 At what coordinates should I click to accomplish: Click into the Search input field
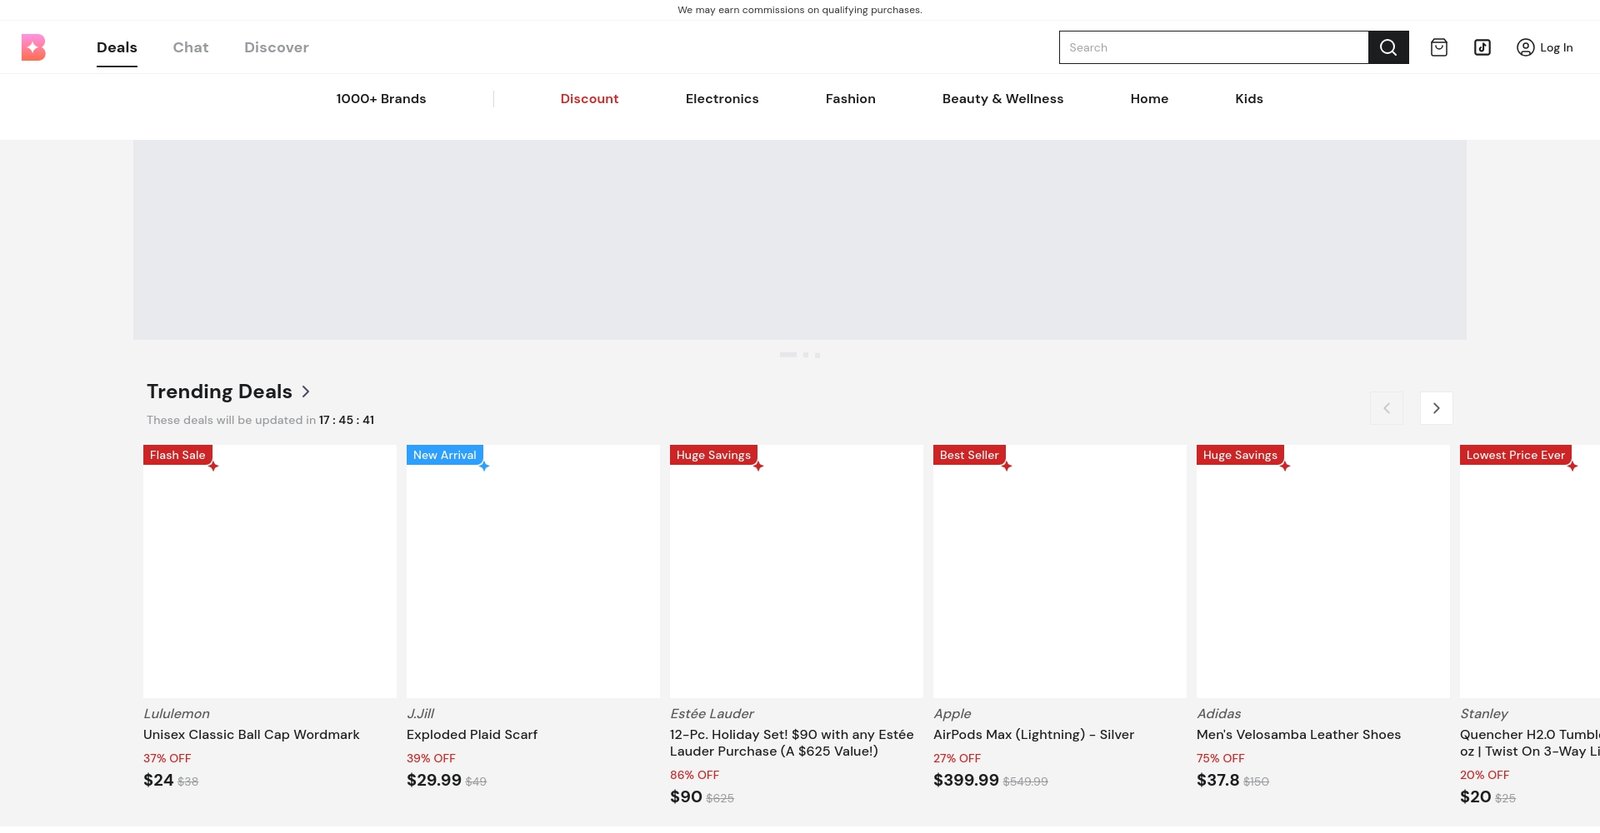coord(1213,47)
